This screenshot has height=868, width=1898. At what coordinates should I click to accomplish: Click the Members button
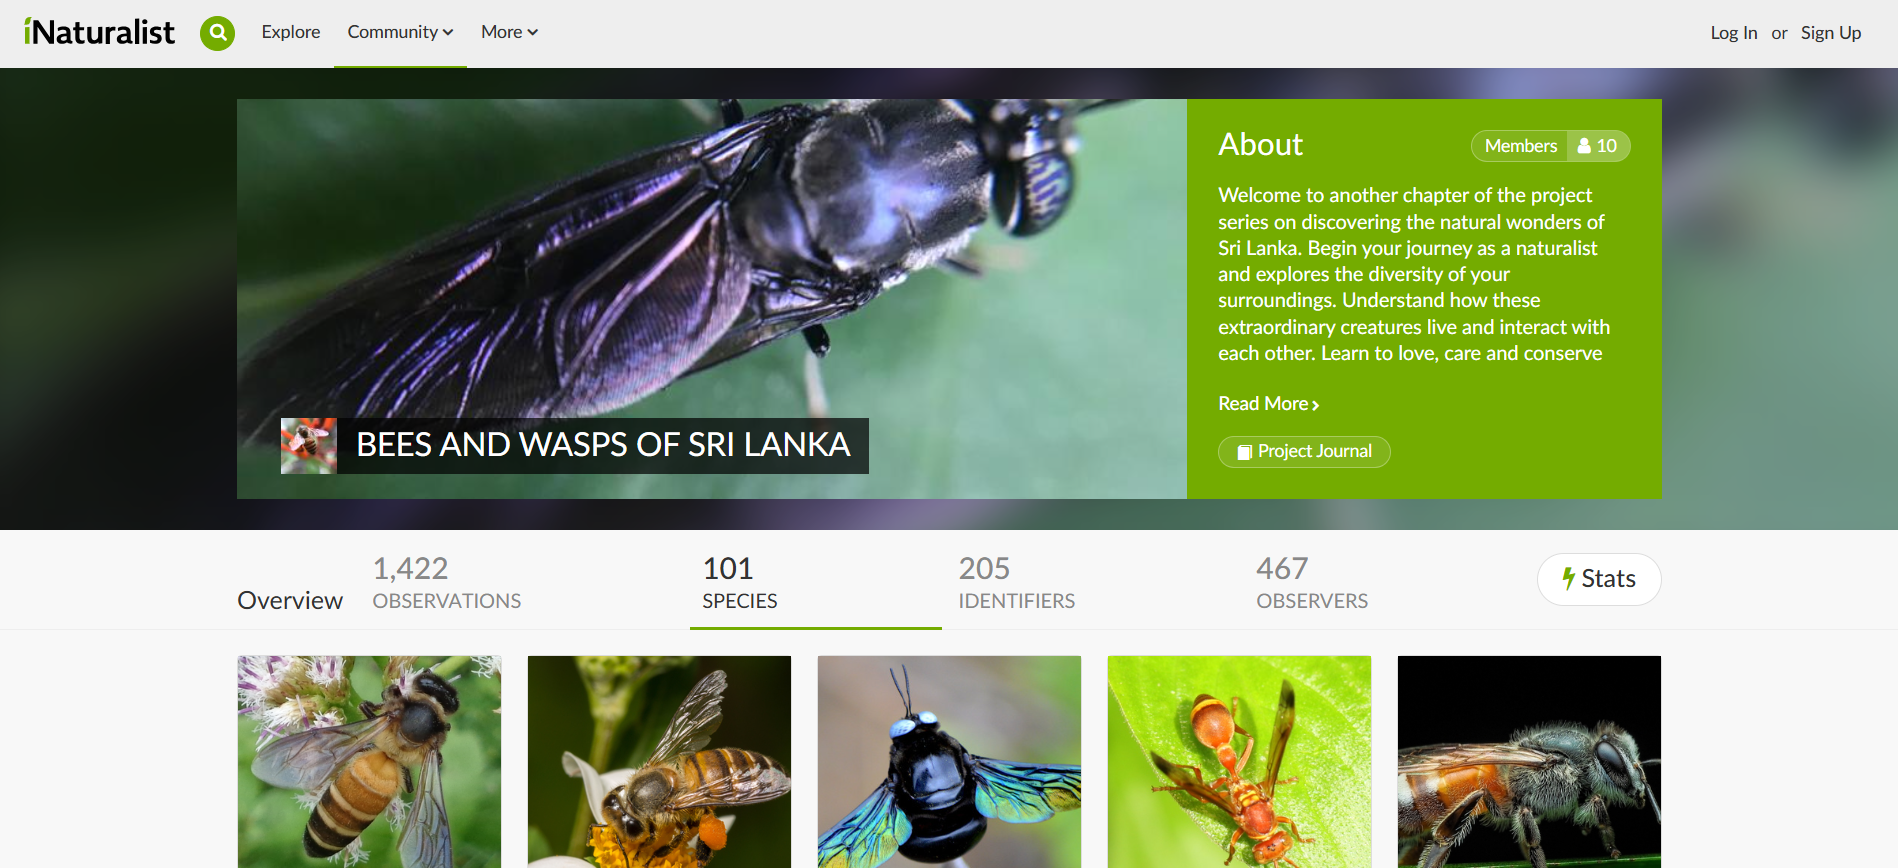1520,146
